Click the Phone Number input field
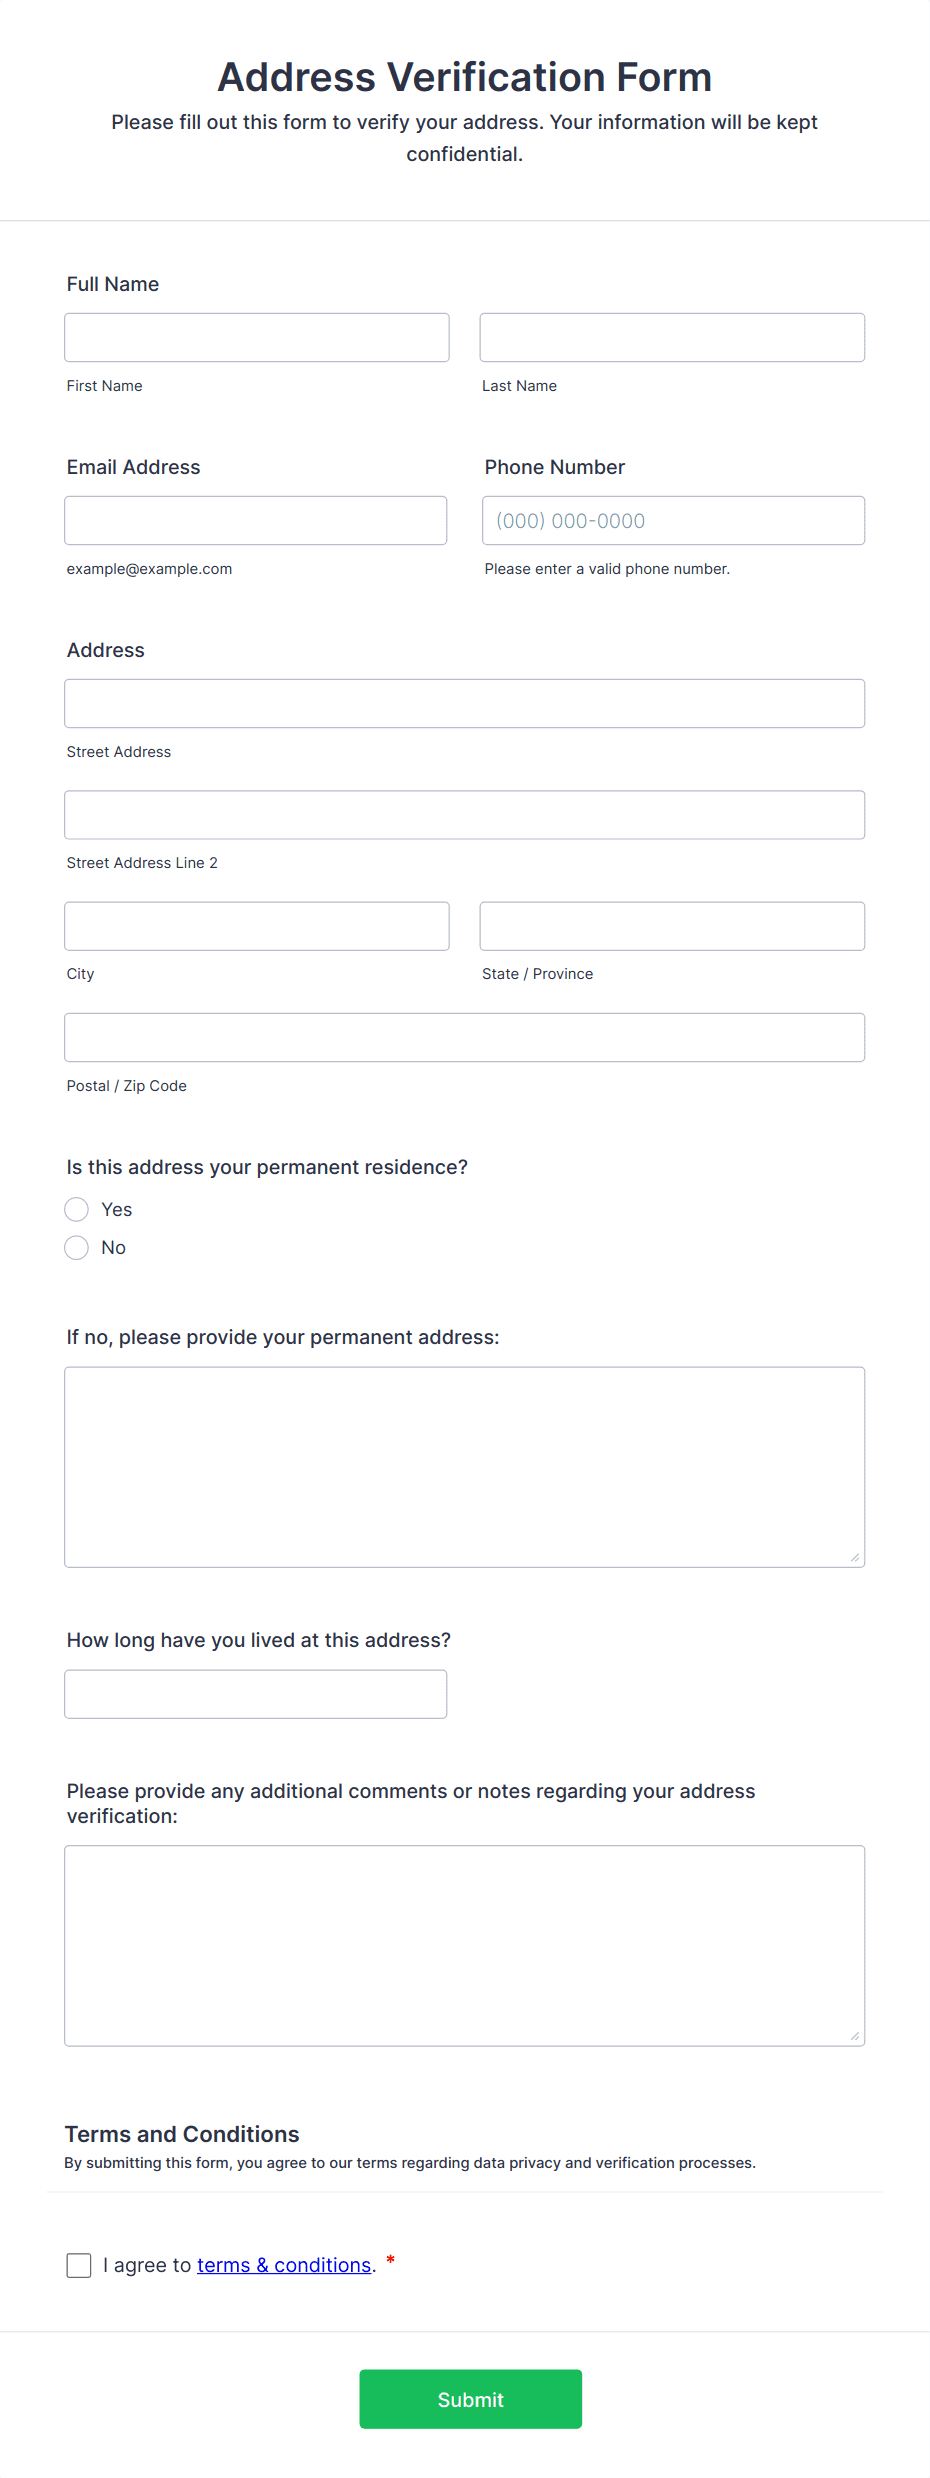The image size is (930, 2478). point(673,520)
